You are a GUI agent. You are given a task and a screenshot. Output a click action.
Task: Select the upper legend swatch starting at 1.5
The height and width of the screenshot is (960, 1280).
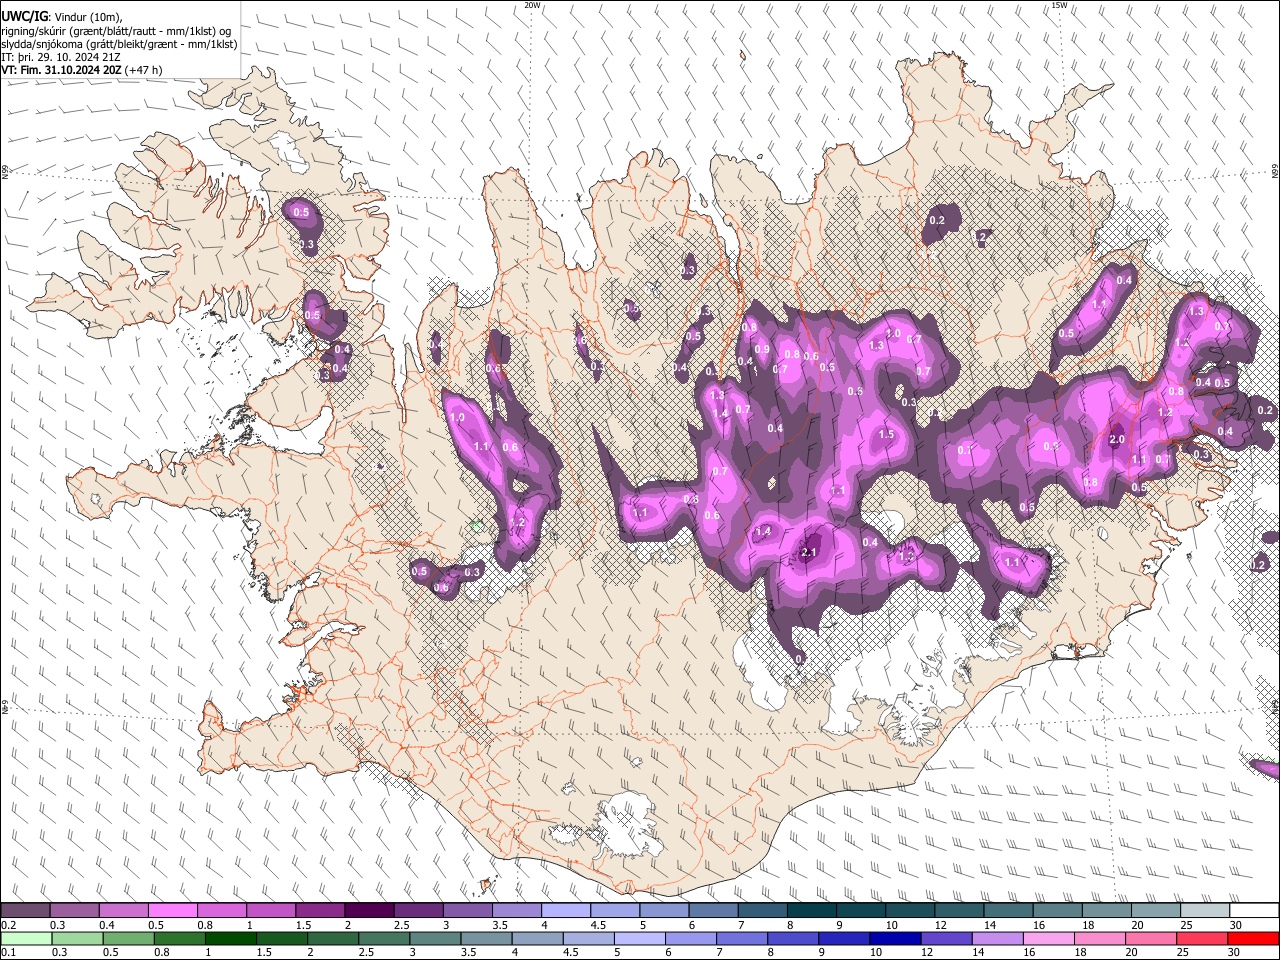(320, 911)
